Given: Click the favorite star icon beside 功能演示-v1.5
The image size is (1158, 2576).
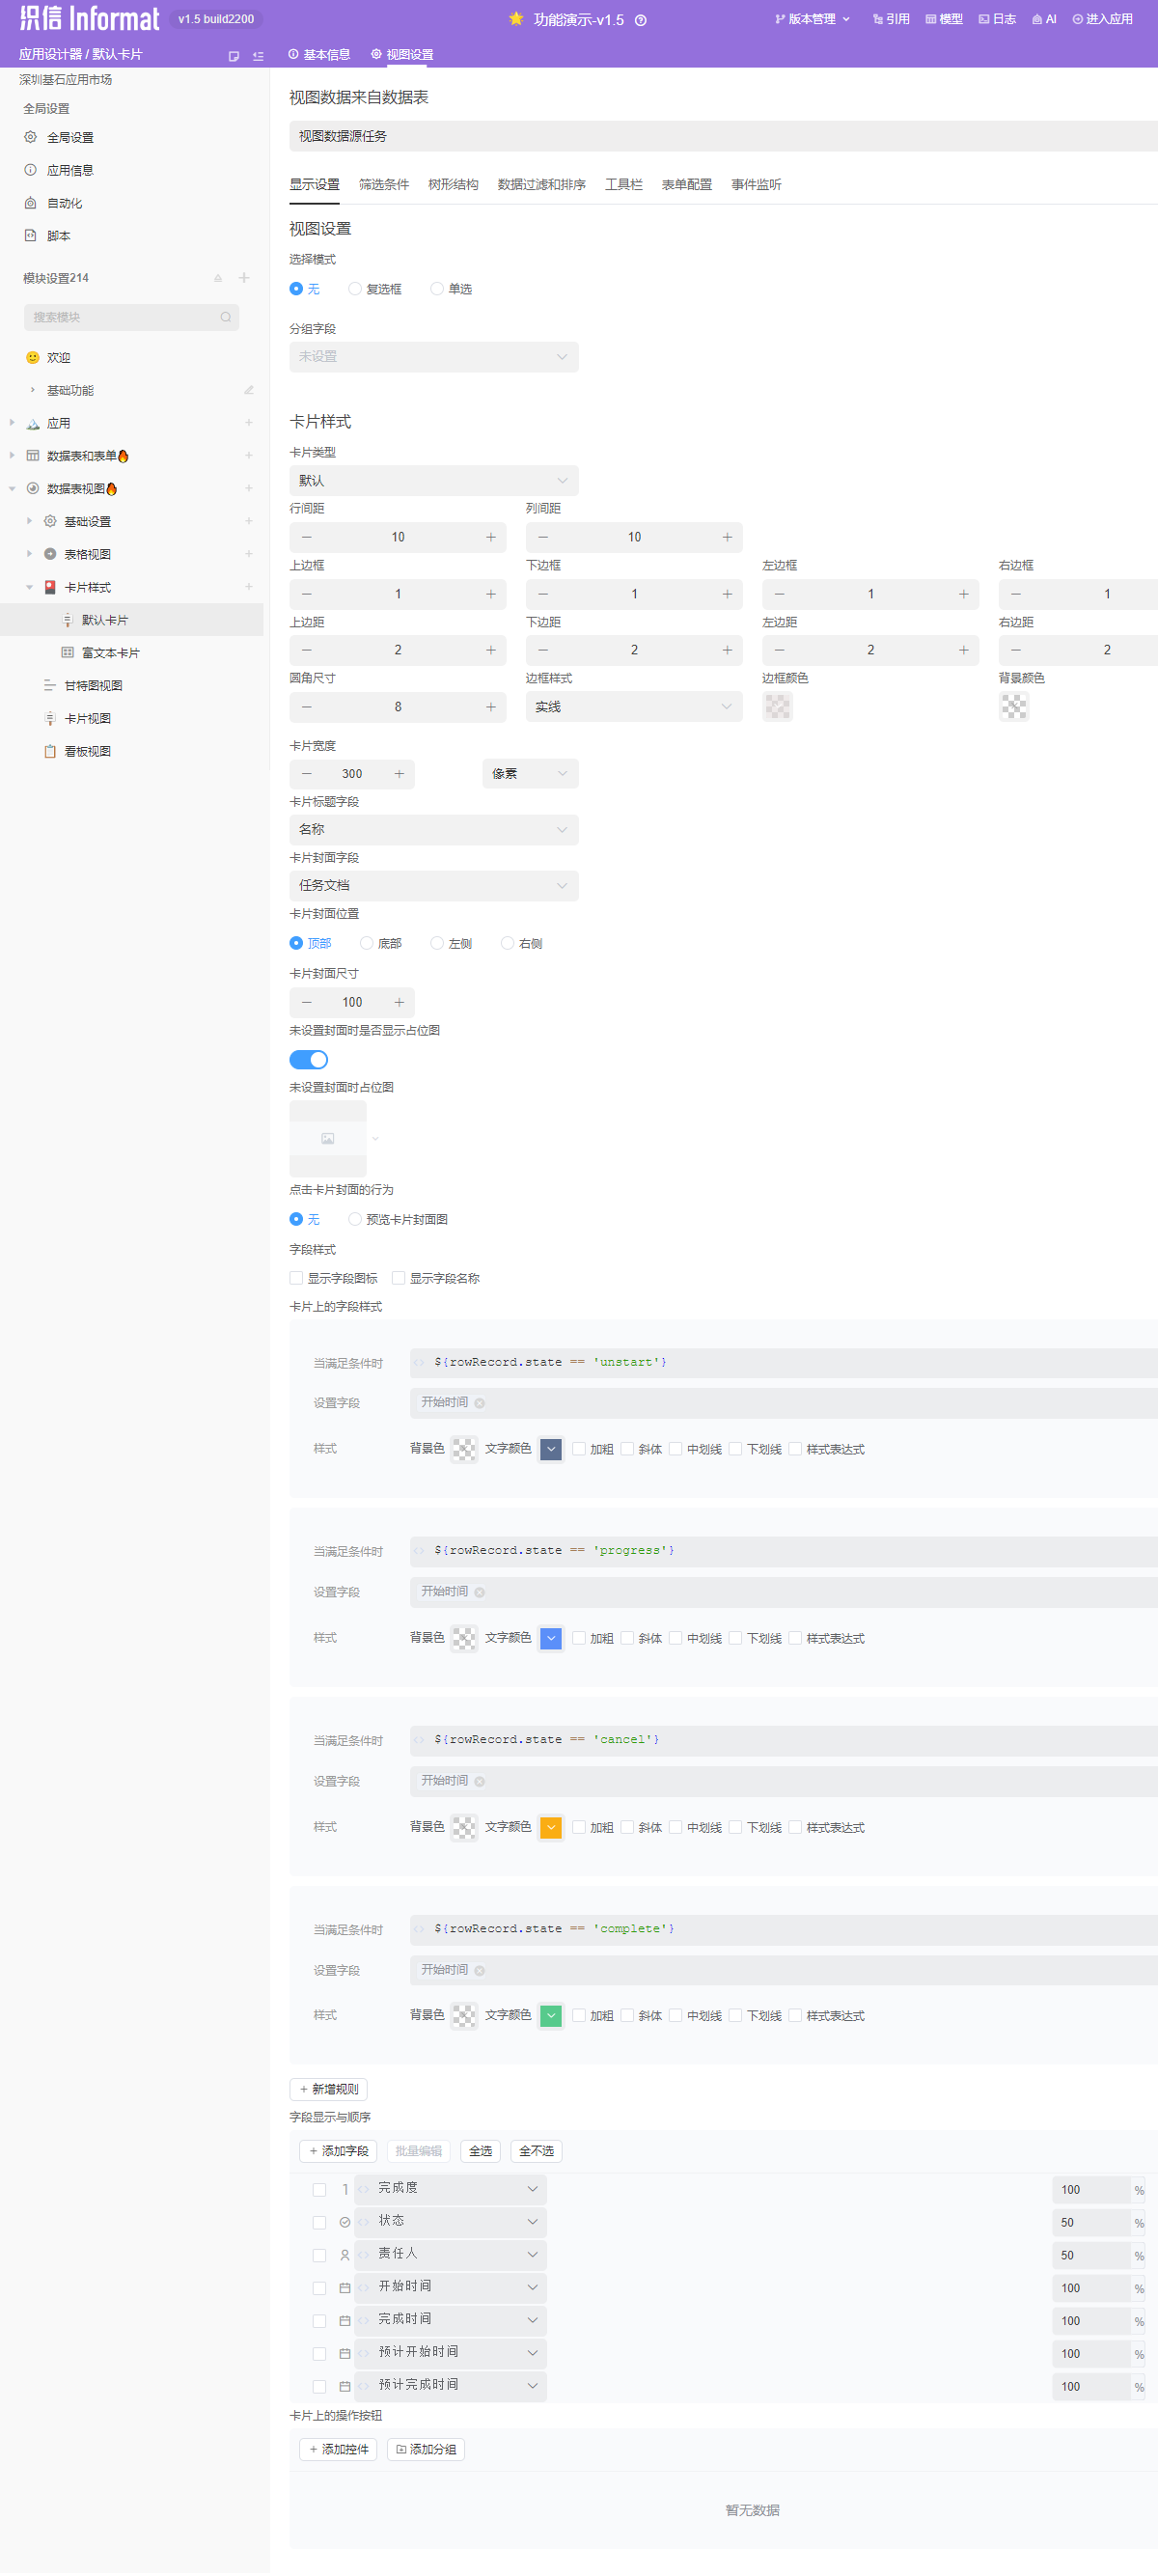Looking at the screenshot, I should click(516, 19).
